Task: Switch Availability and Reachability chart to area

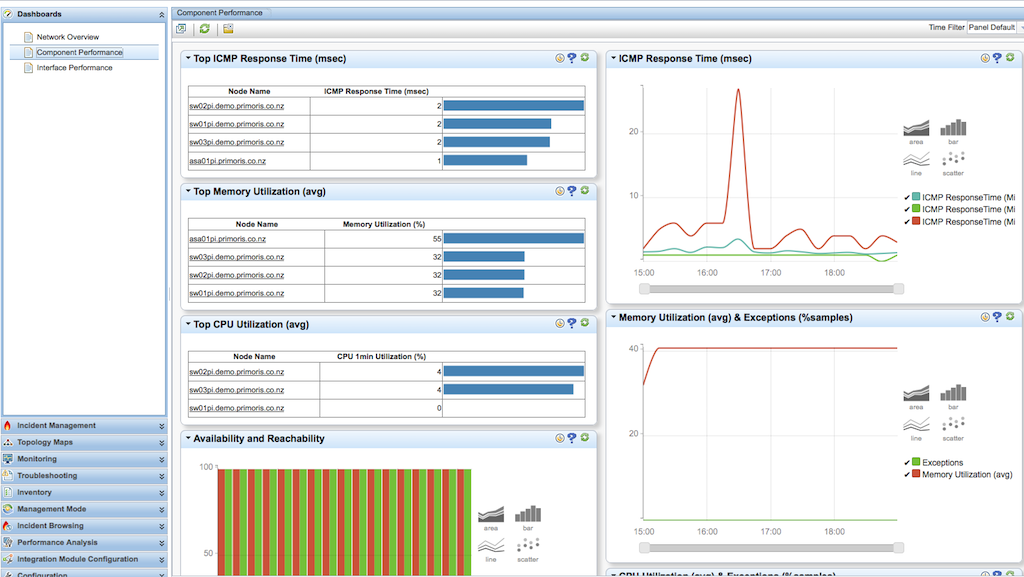Action: pos(491,518)
